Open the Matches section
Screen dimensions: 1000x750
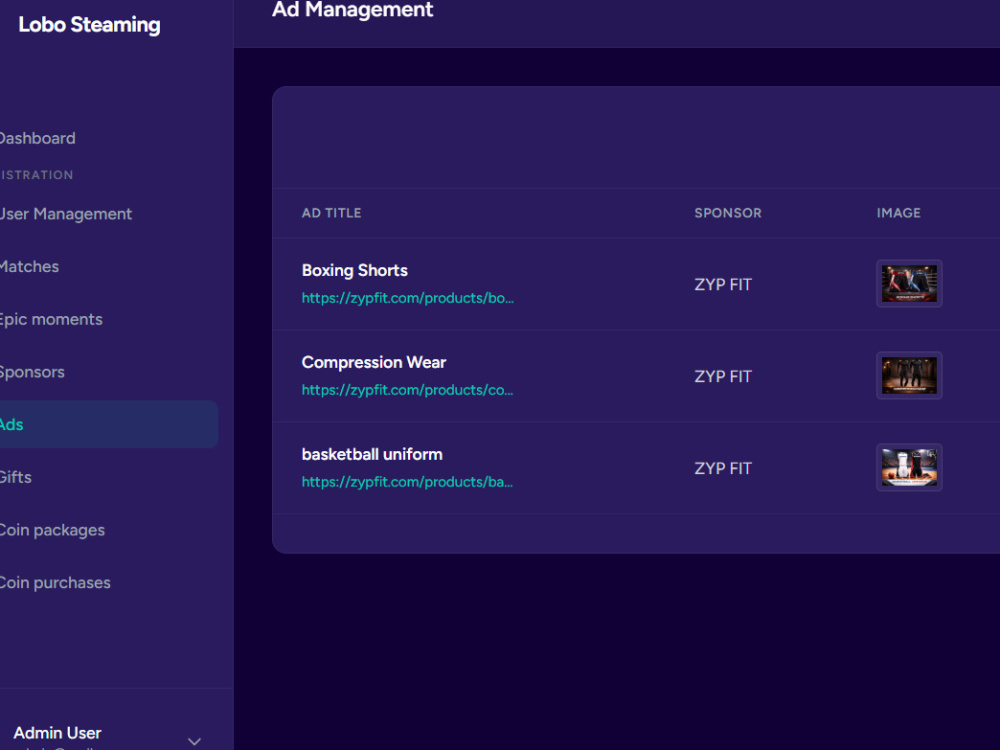pos(29,267)
